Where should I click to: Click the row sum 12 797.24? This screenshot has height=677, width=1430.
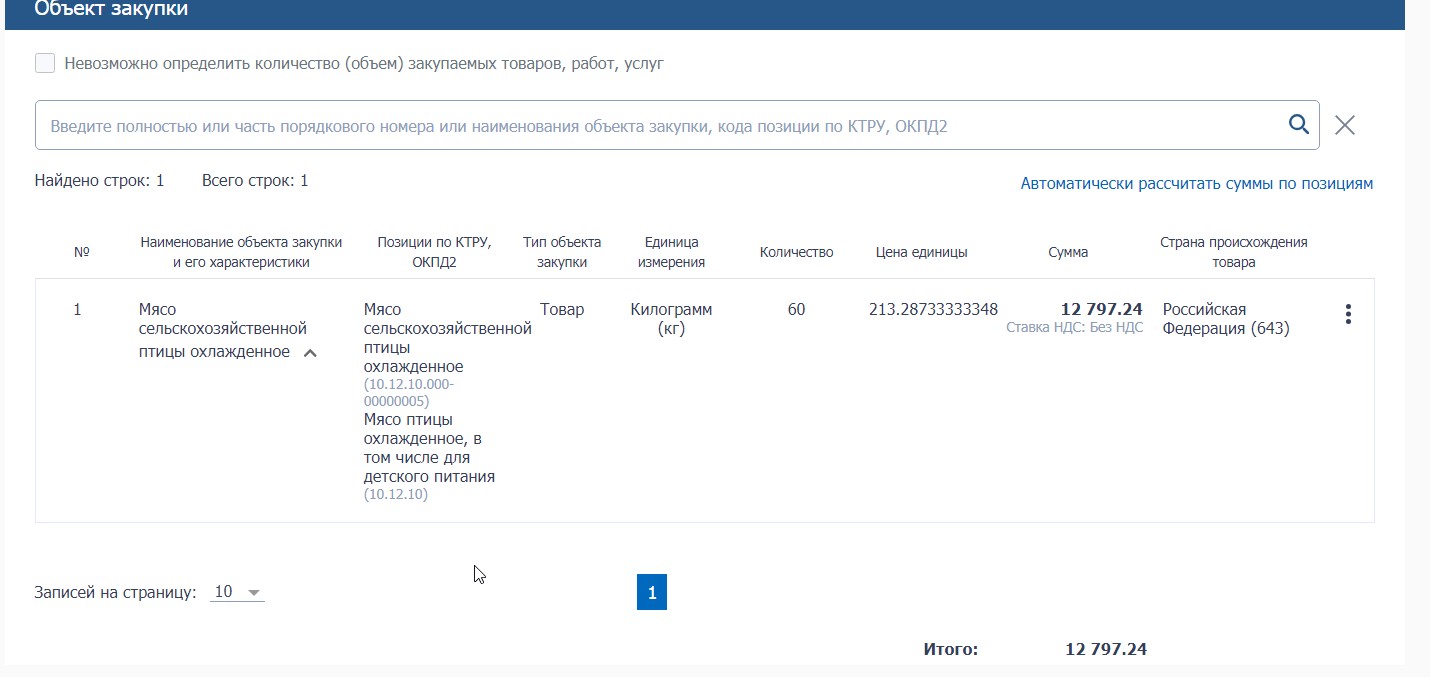pos(1101,310)
